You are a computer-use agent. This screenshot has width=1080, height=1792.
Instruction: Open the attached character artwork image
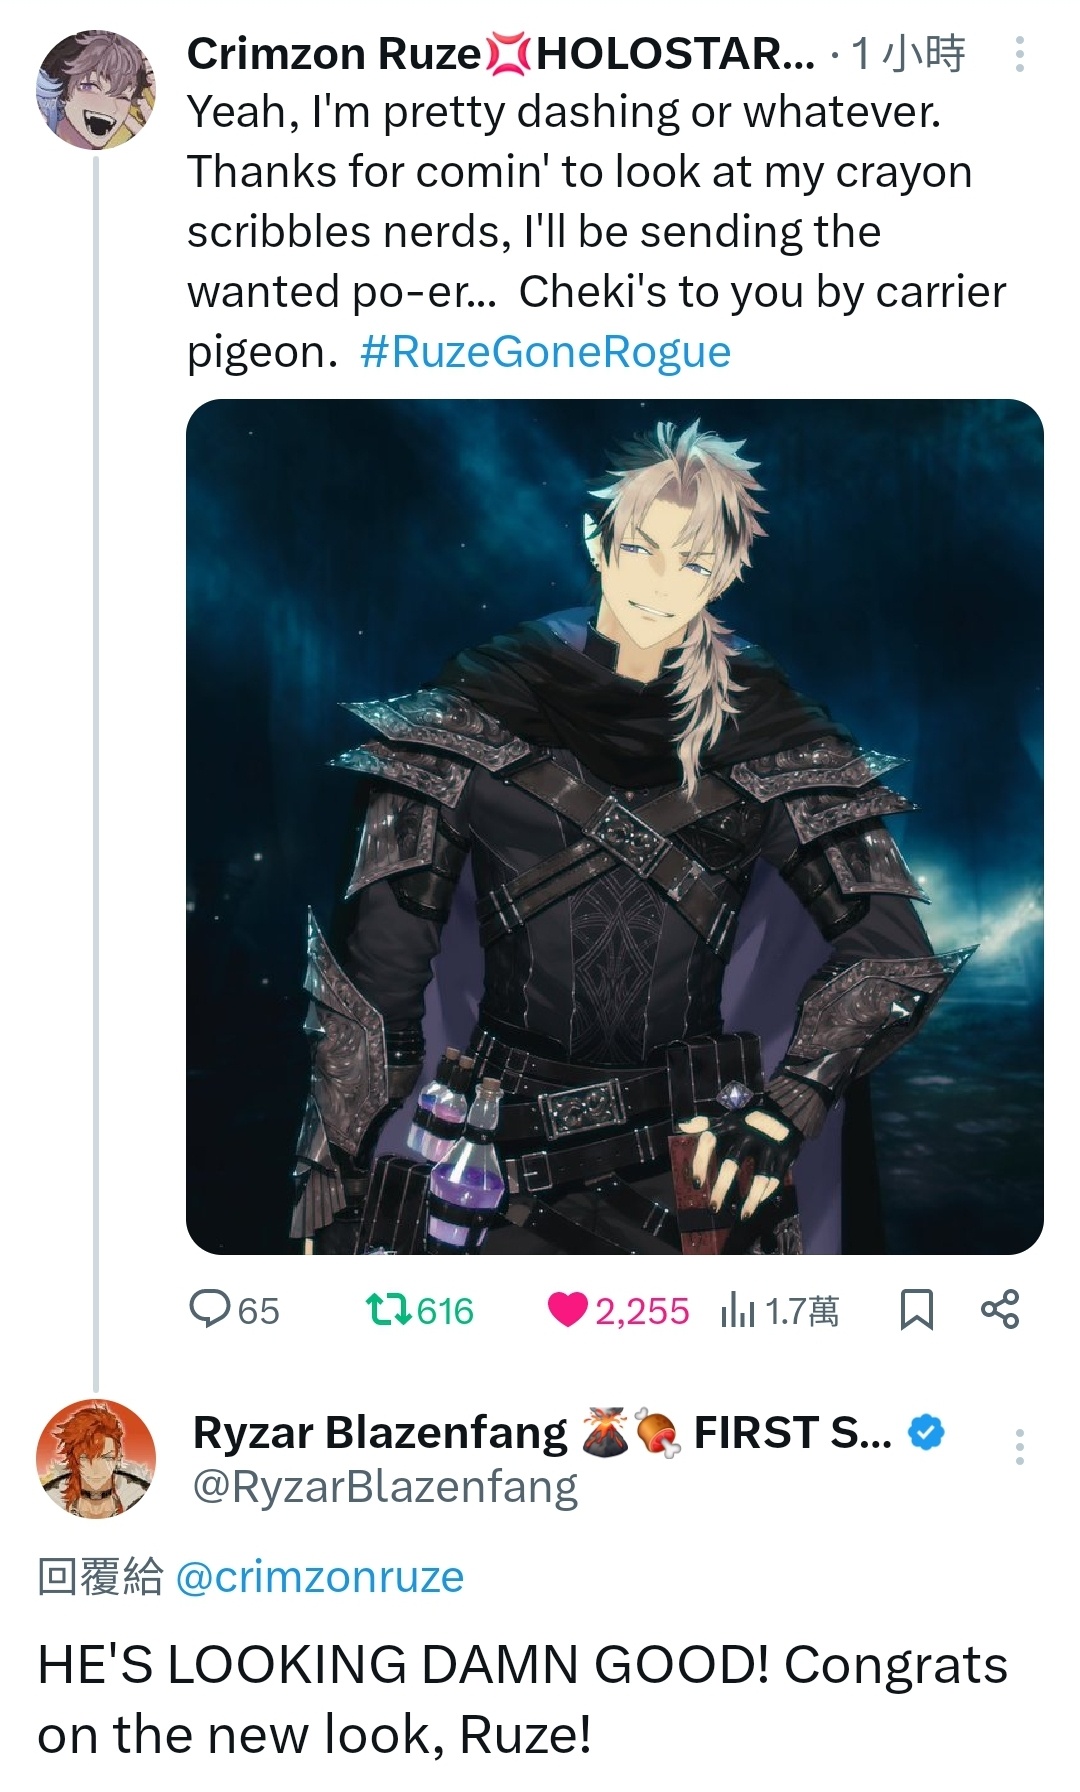tap(615, 826)
